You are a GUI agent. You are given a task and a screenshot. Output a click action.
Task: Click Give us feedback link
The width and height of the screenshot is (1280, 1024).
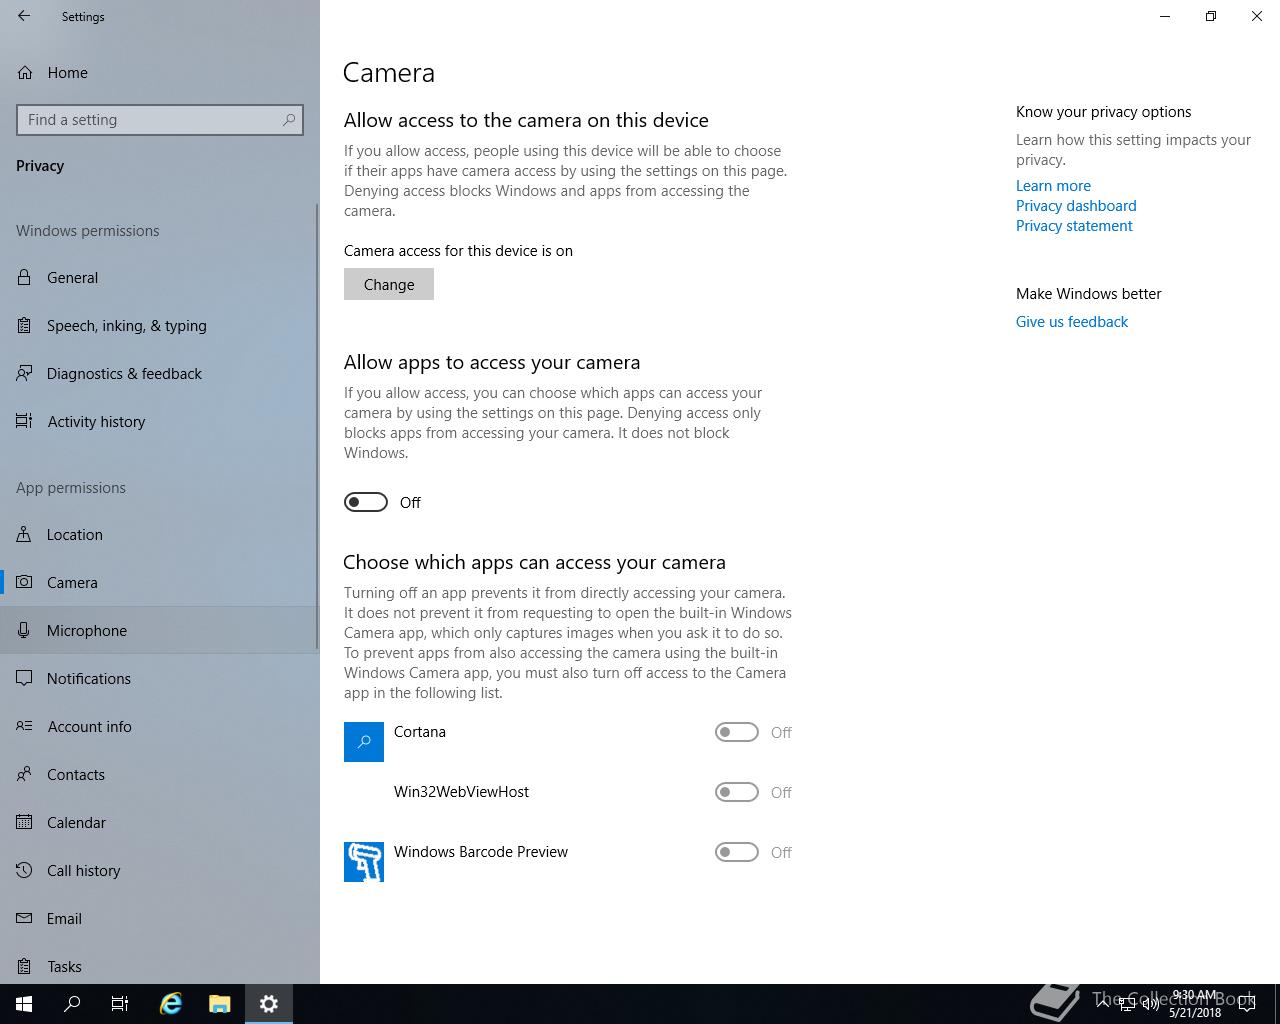[x=1072, y=322]
